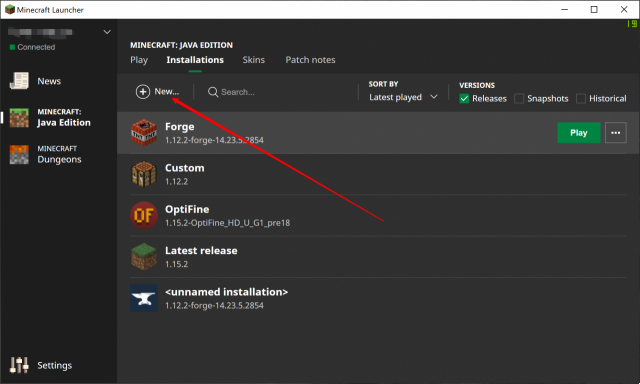Click the Latest release grass block icon
The width and height of the screenshot is (640, 384).
(x=144, y=257)
